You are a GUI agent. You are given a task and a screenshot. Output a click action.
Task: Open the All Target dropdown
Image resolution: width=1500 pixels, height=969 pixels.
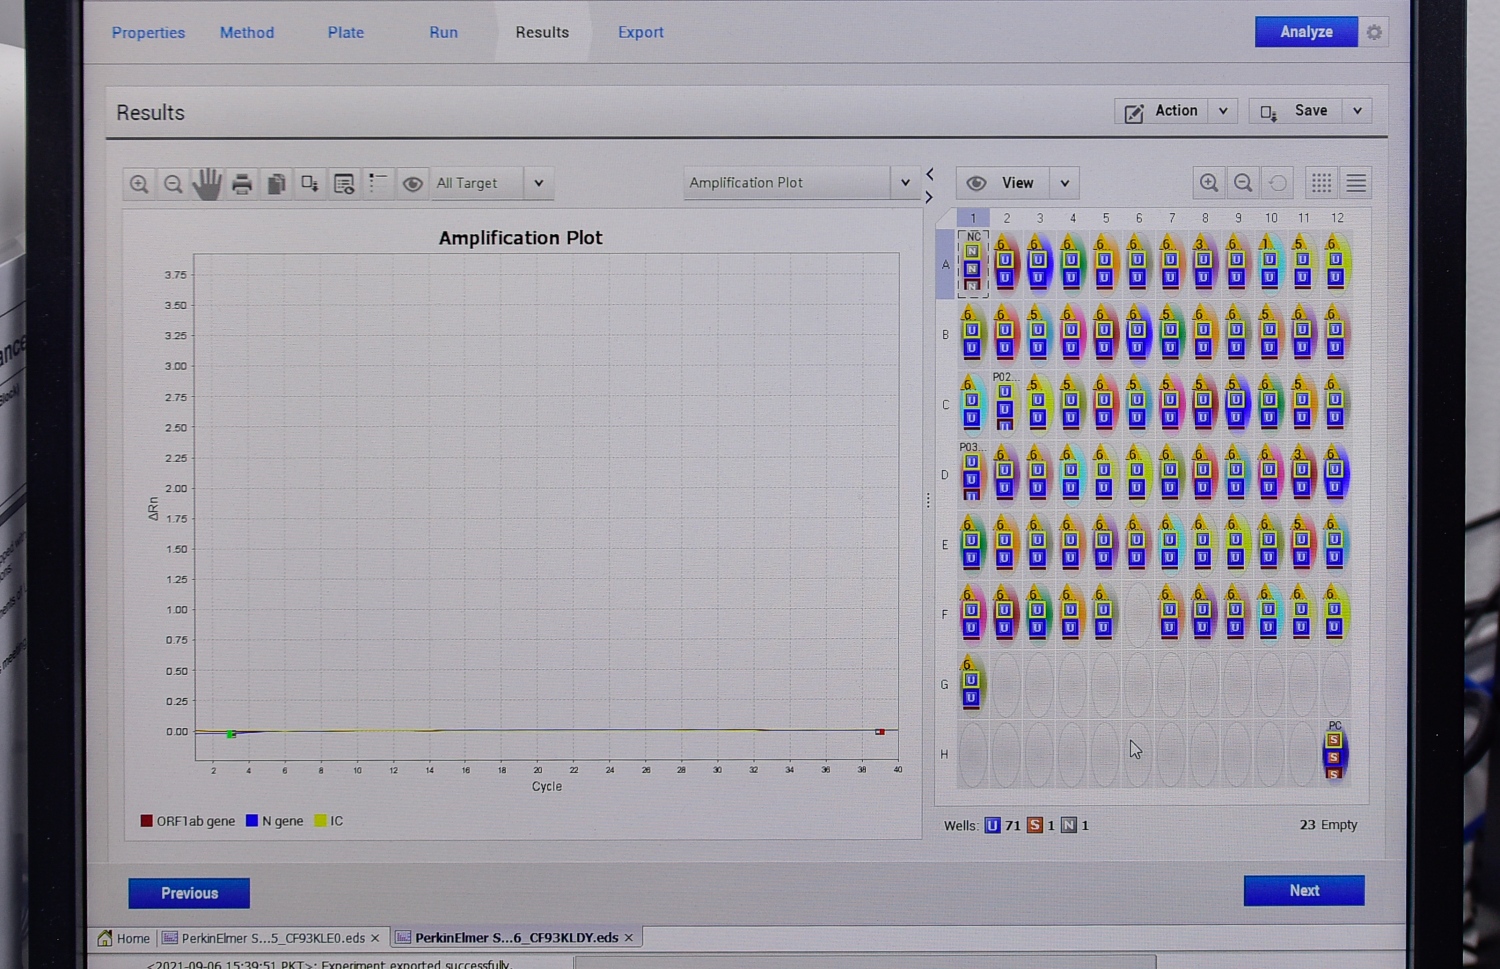pos(539,184)
